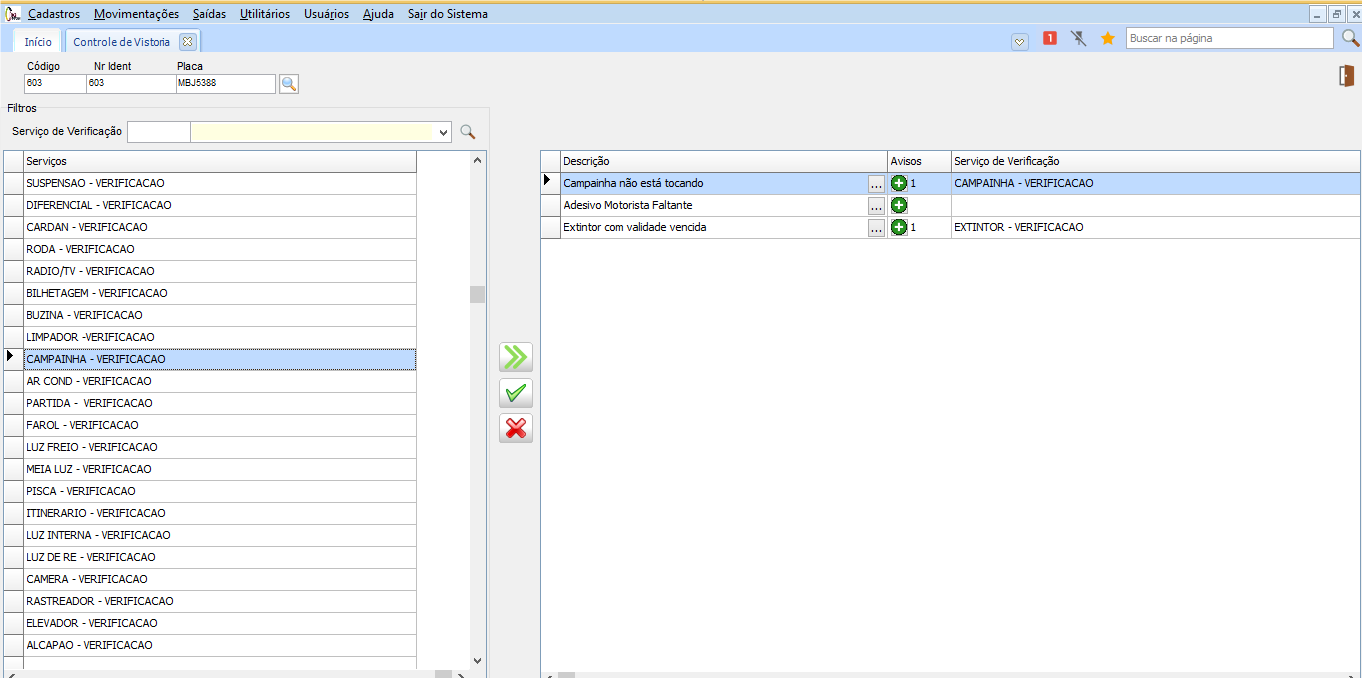Add aviso for Adesivo Motorista Faltante
The image size is (1362, 678).
pos(899,205)
